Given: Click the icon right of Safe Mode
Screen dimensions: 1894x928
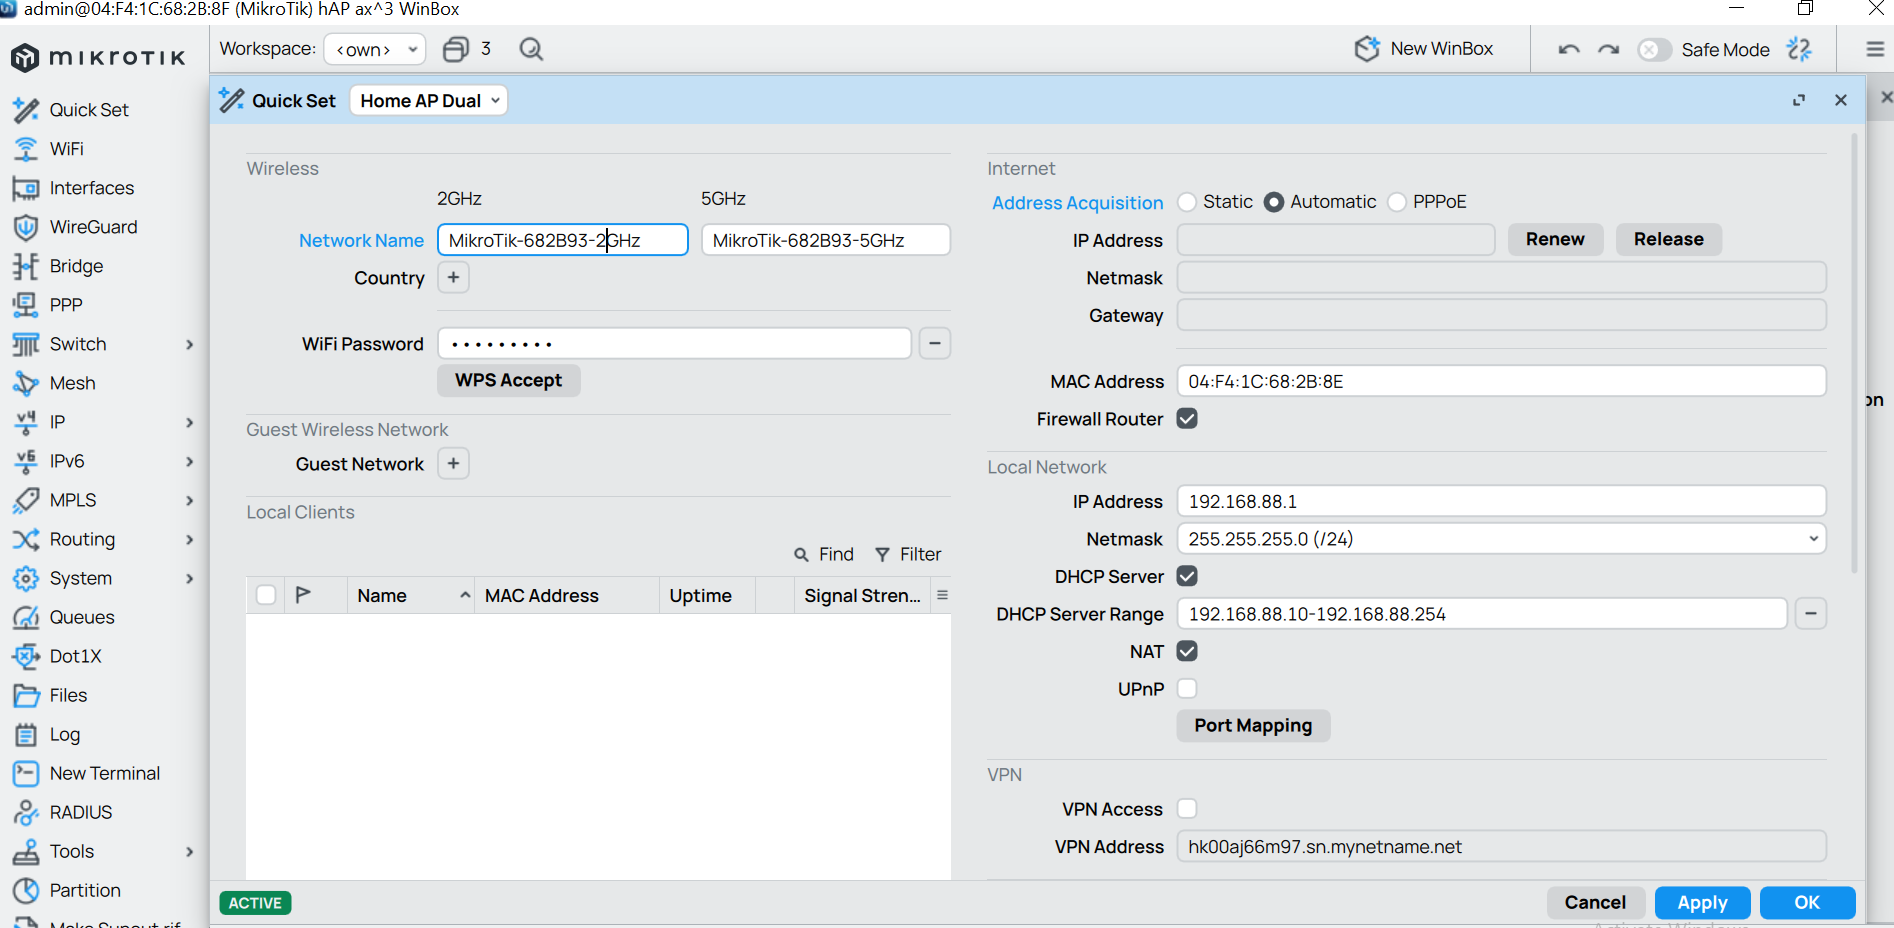Looking at the screenshot, I should click(1799, 49).
